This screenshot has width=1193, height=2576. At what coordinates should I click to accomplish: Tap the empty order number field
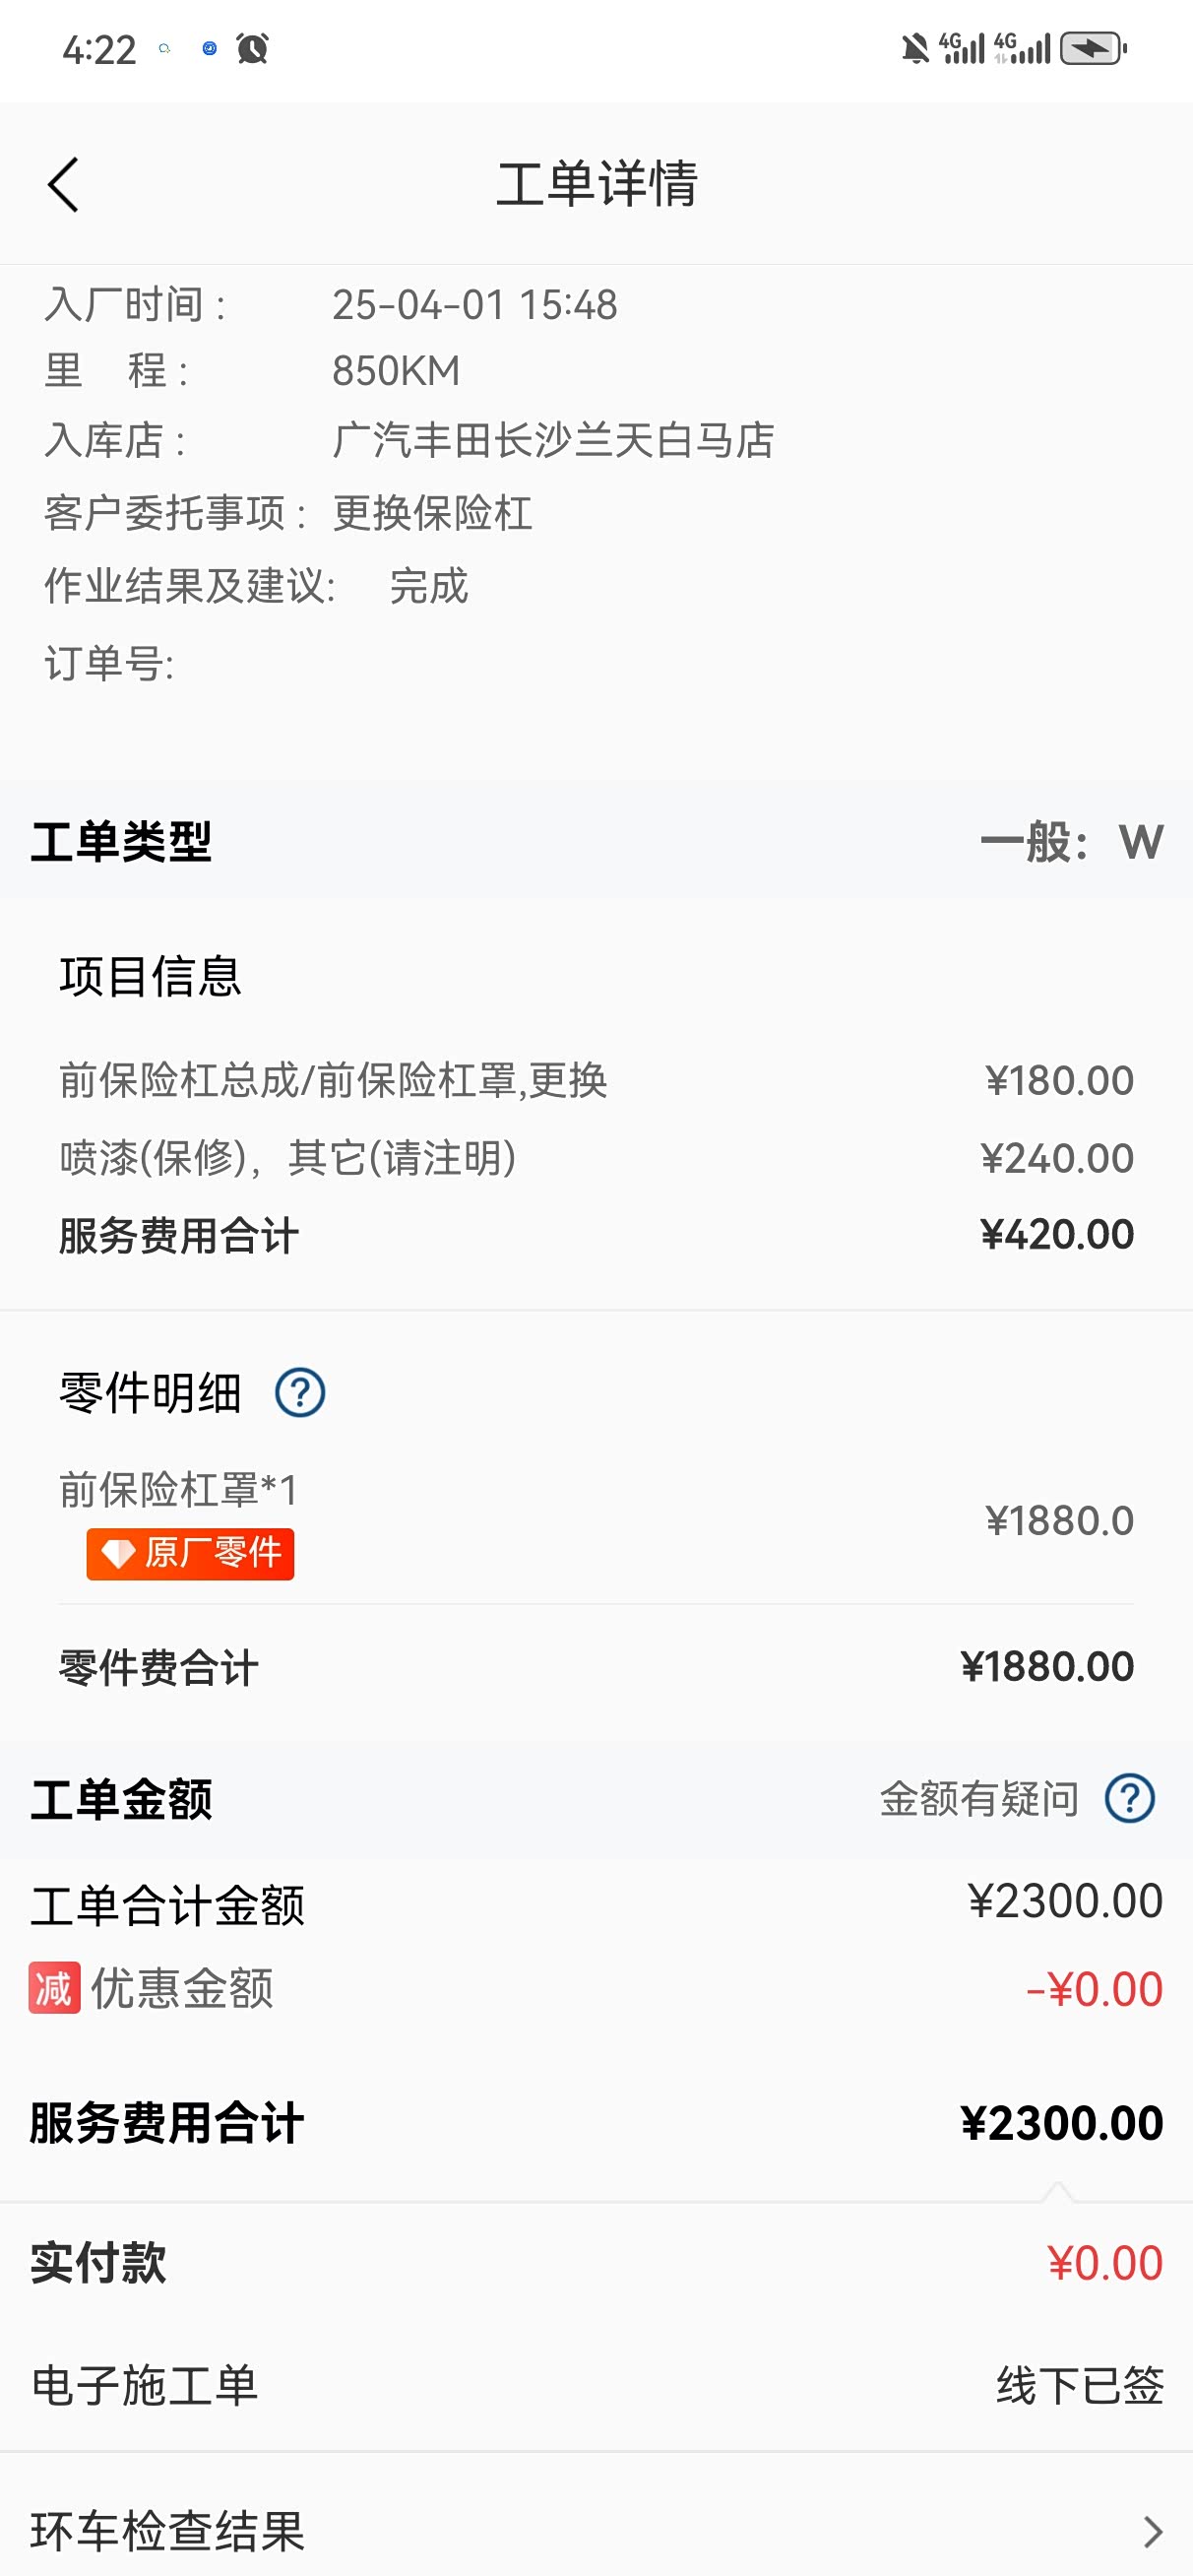[x=400, y=664]
